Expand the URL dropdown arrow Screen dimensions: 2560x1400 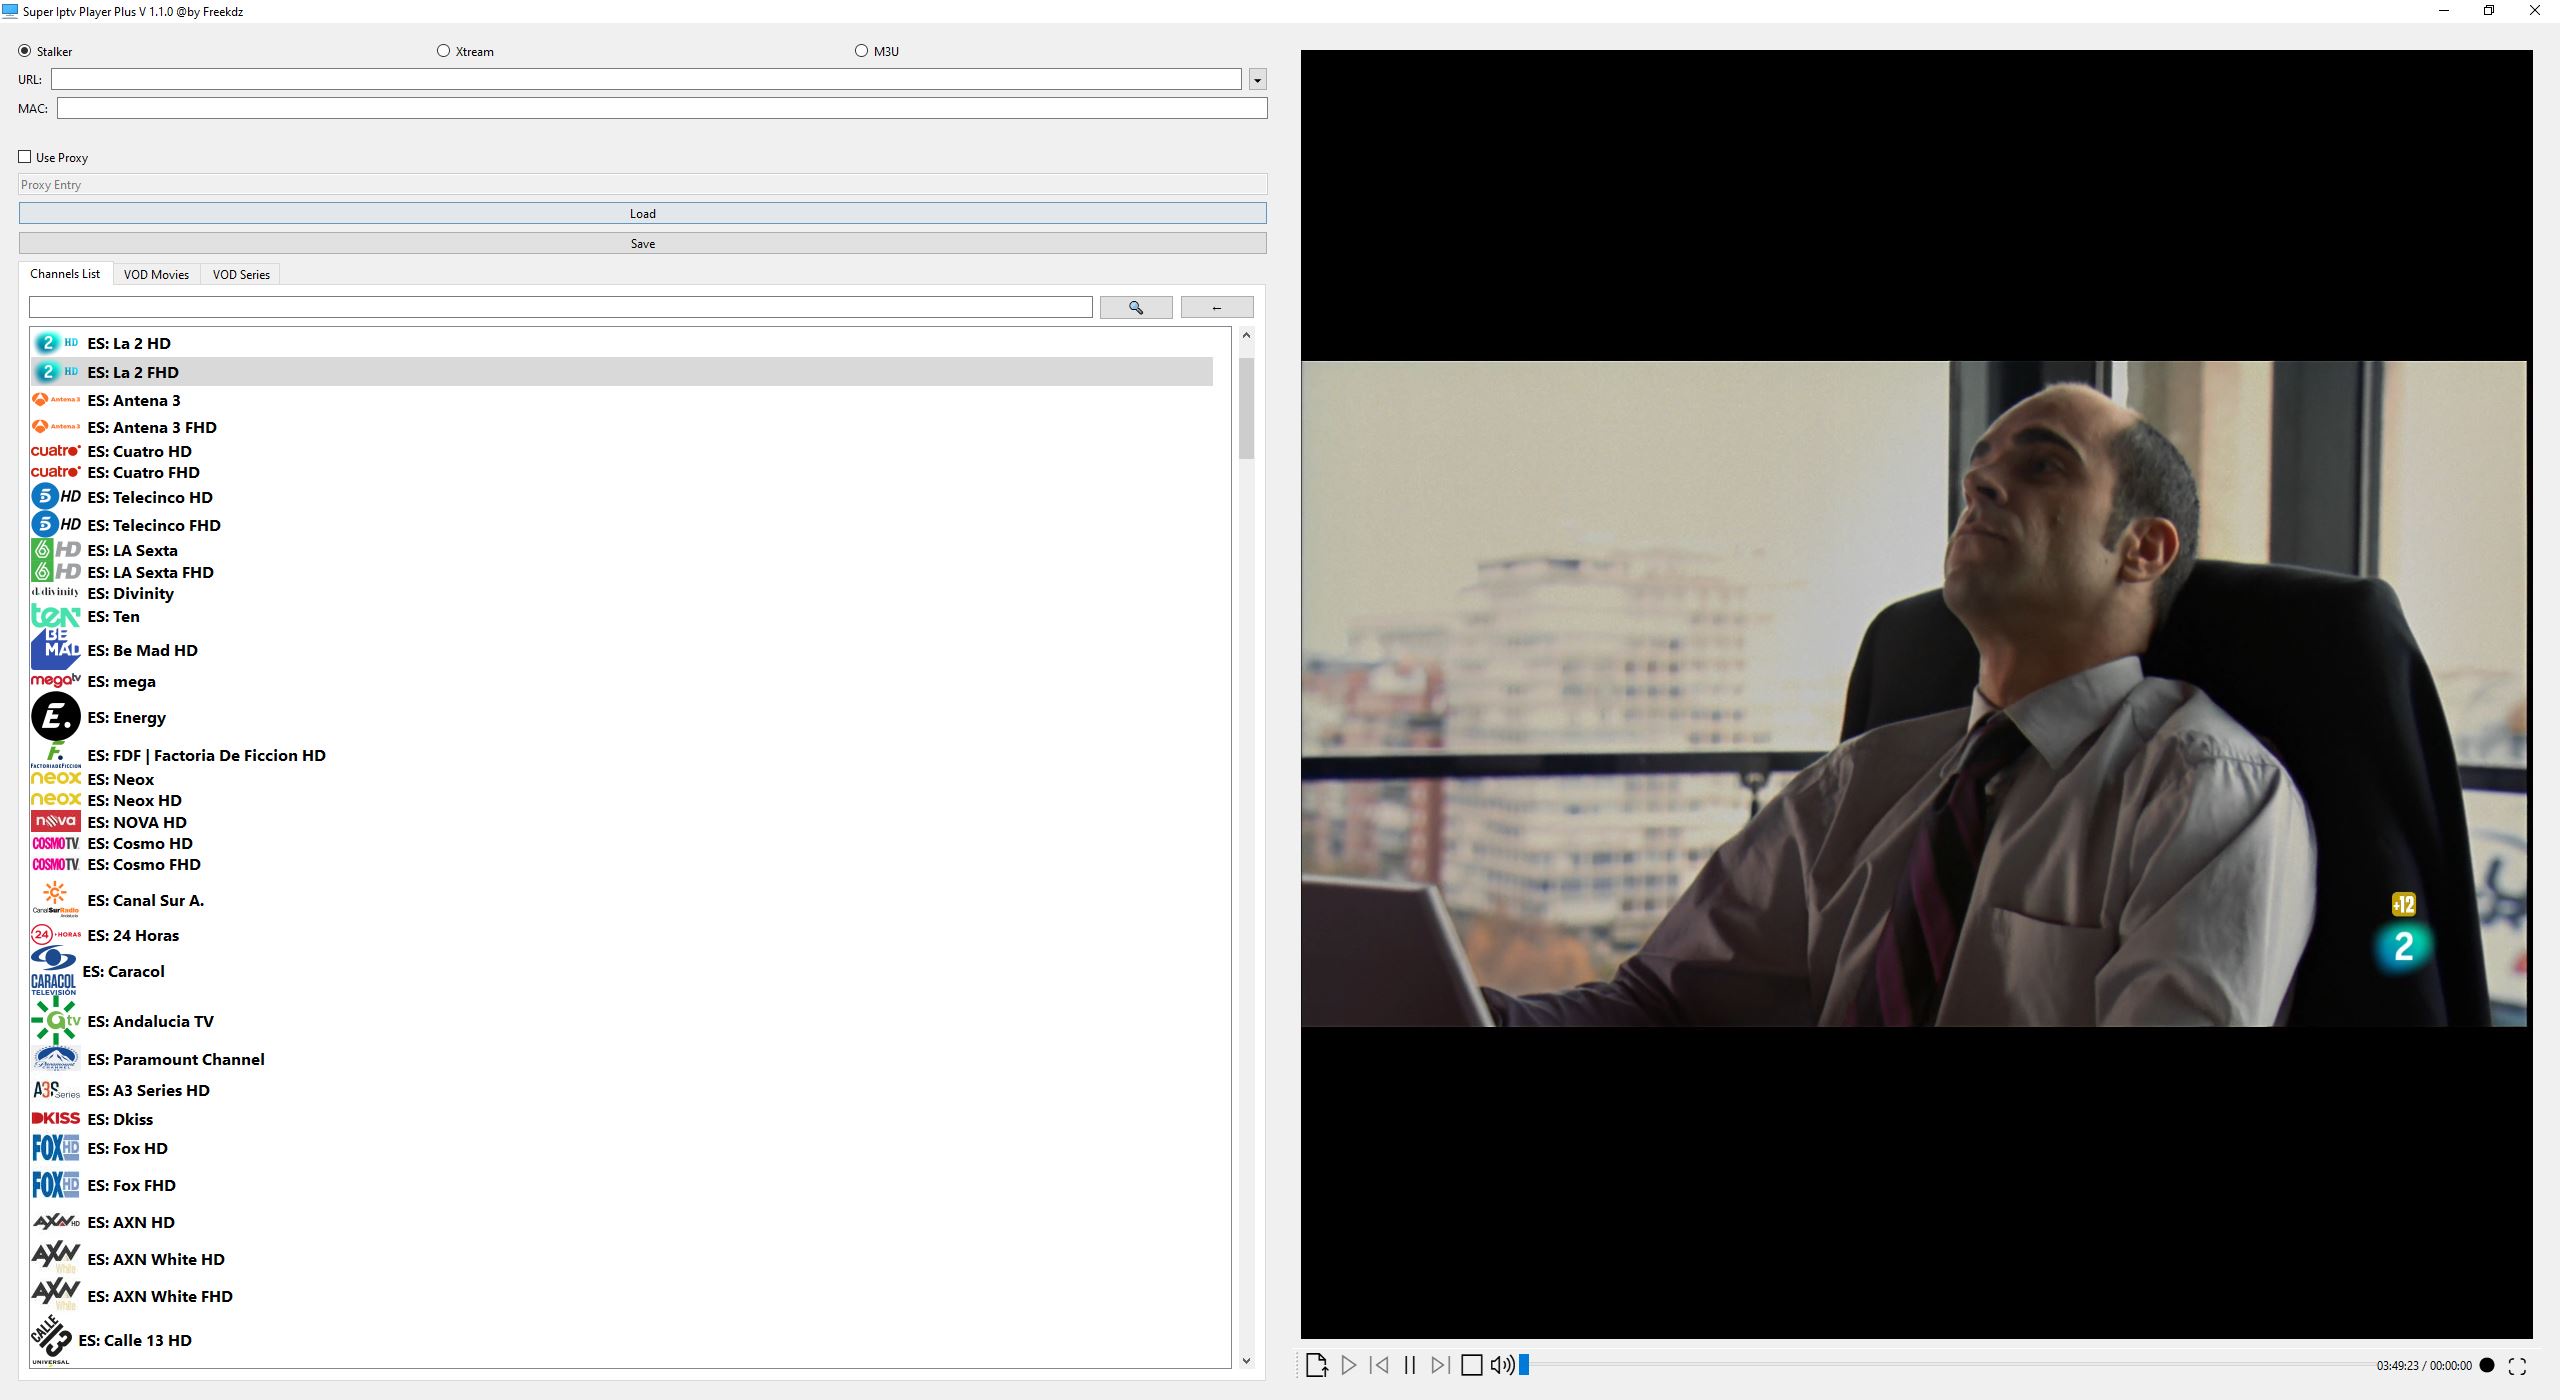click(x=1258, y=79)
